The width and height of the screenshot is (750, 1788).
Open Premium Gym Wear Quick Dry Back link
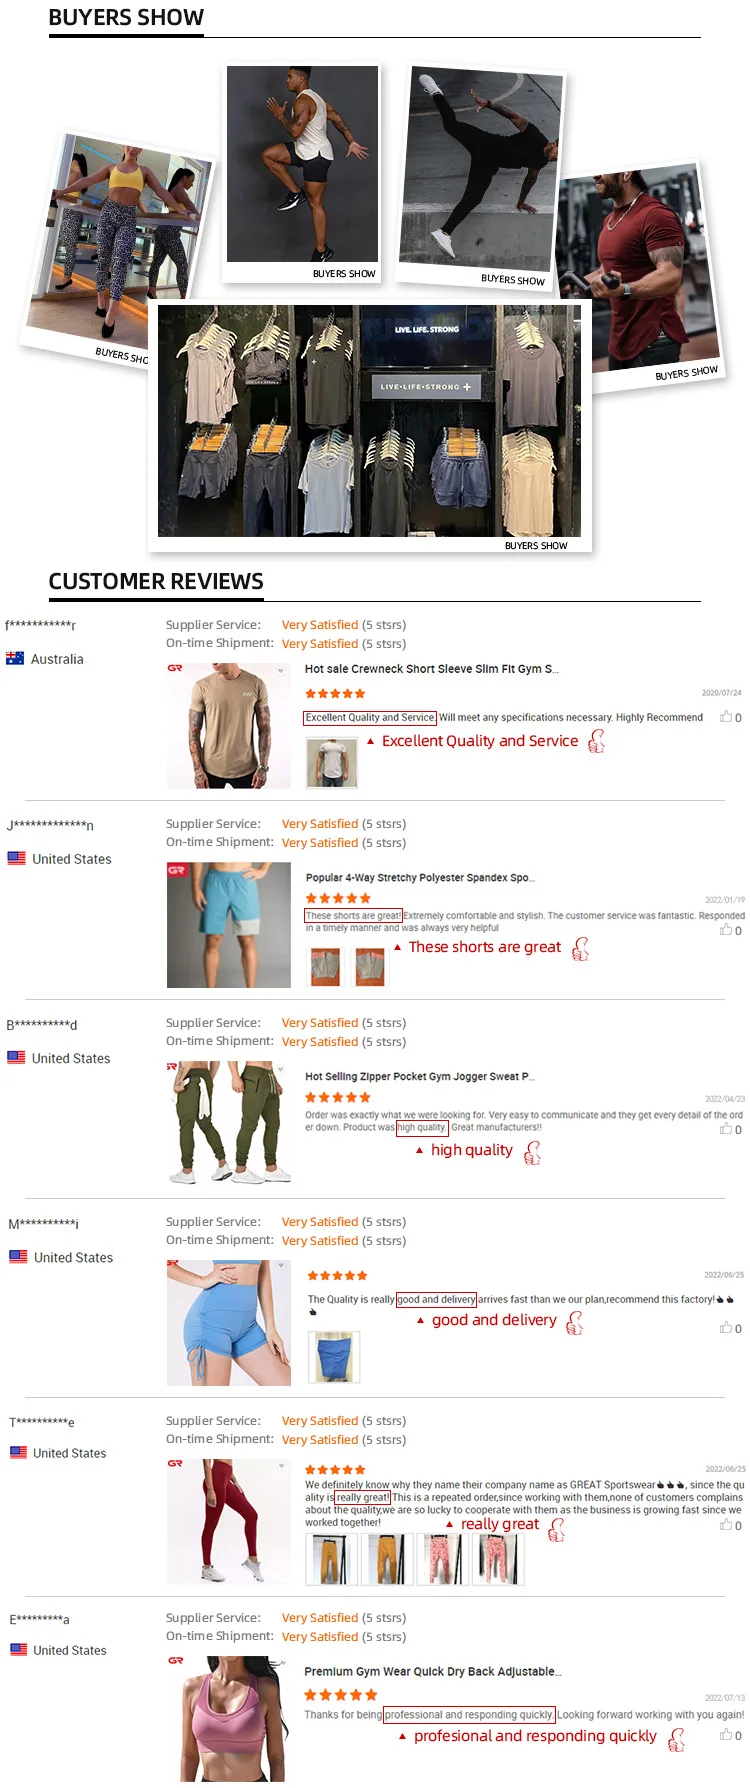[x=432, y=1671]
